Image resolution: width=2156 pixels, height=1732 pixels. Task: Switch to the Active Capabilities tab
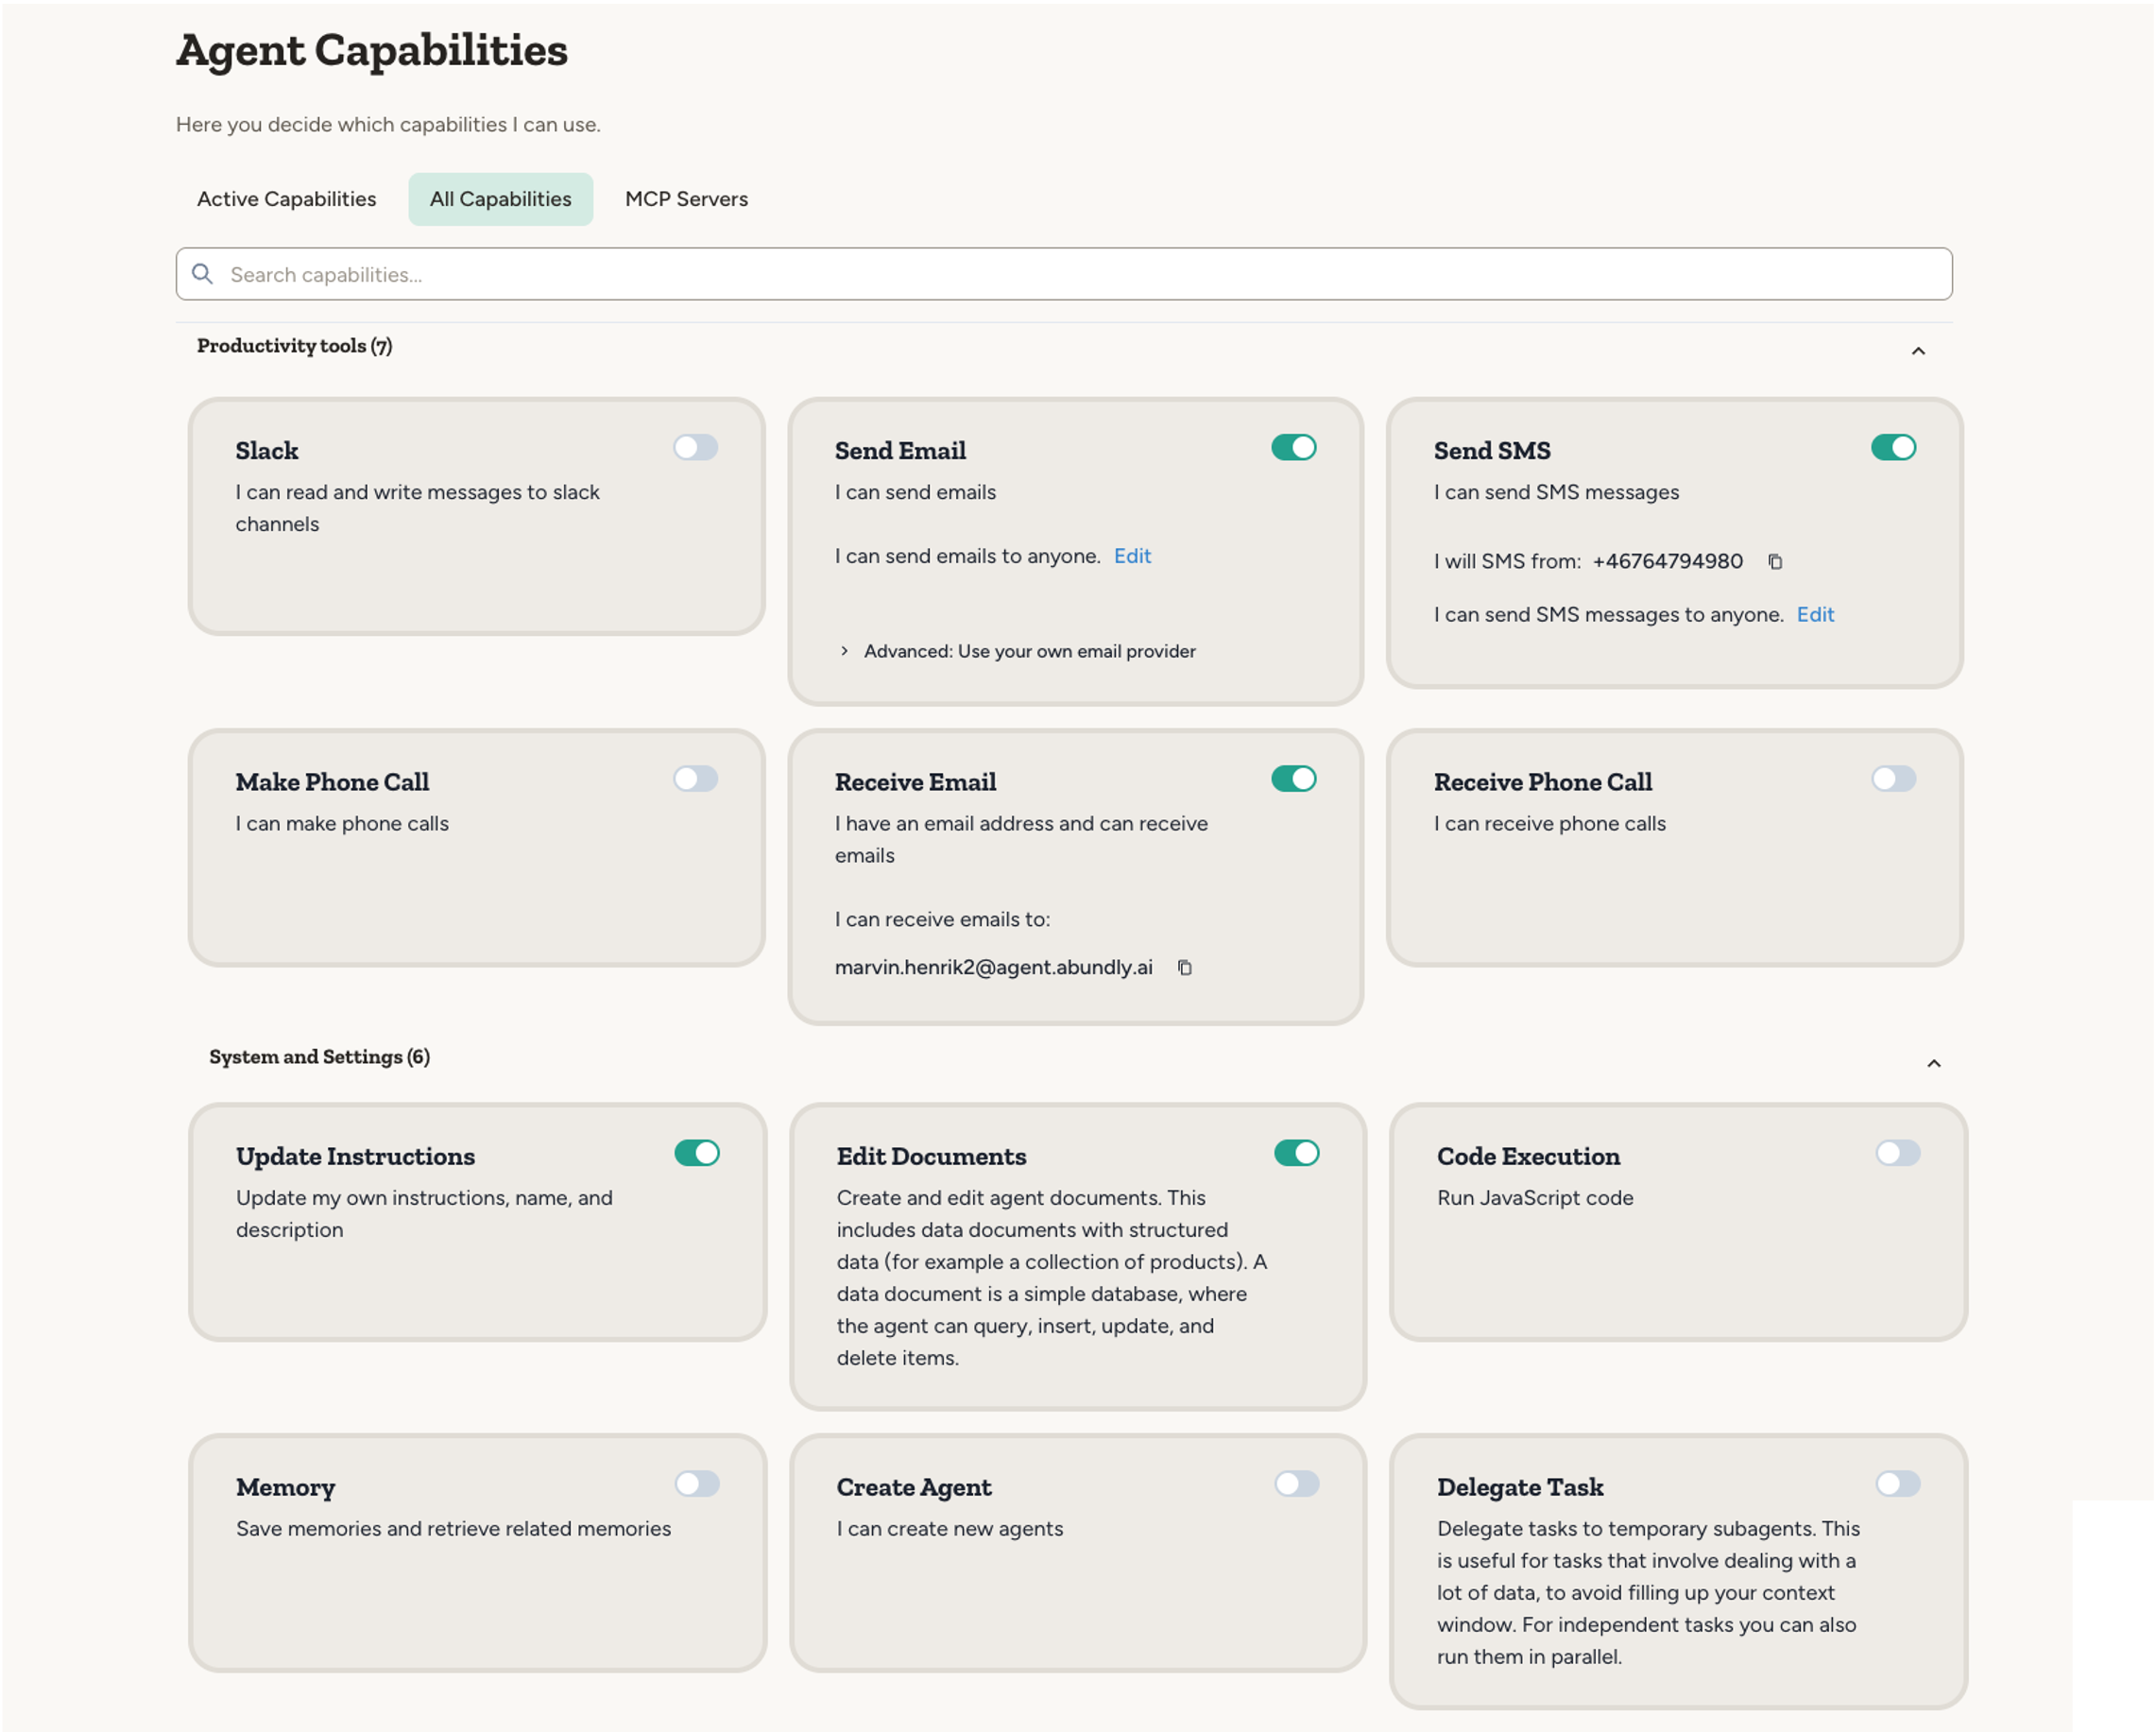pyautogui.click(x=287, y=198)
